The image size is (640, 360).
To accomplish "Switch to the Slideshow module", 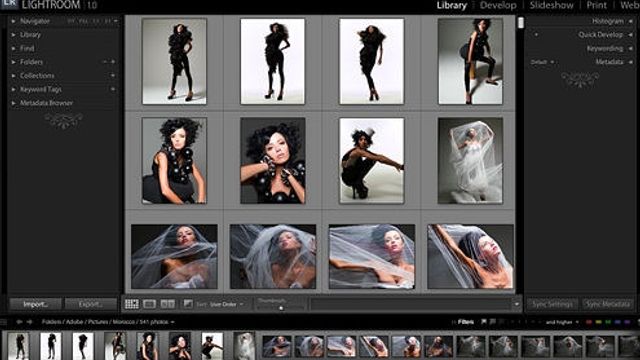I will point(551,5).
